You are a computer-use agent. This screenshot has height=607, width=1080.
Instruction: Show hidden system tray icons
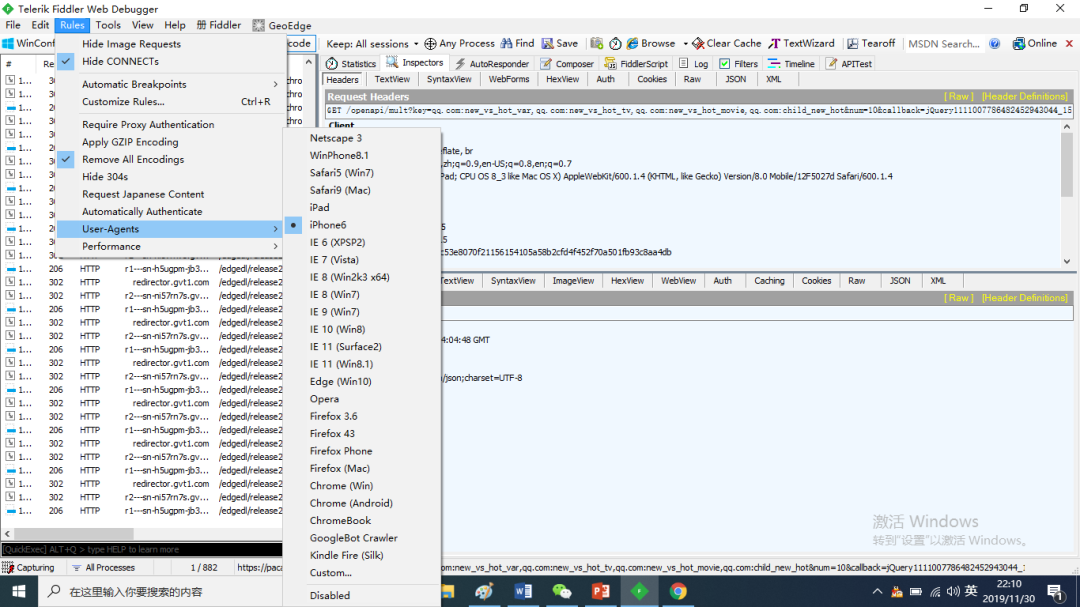click(877, 591)
